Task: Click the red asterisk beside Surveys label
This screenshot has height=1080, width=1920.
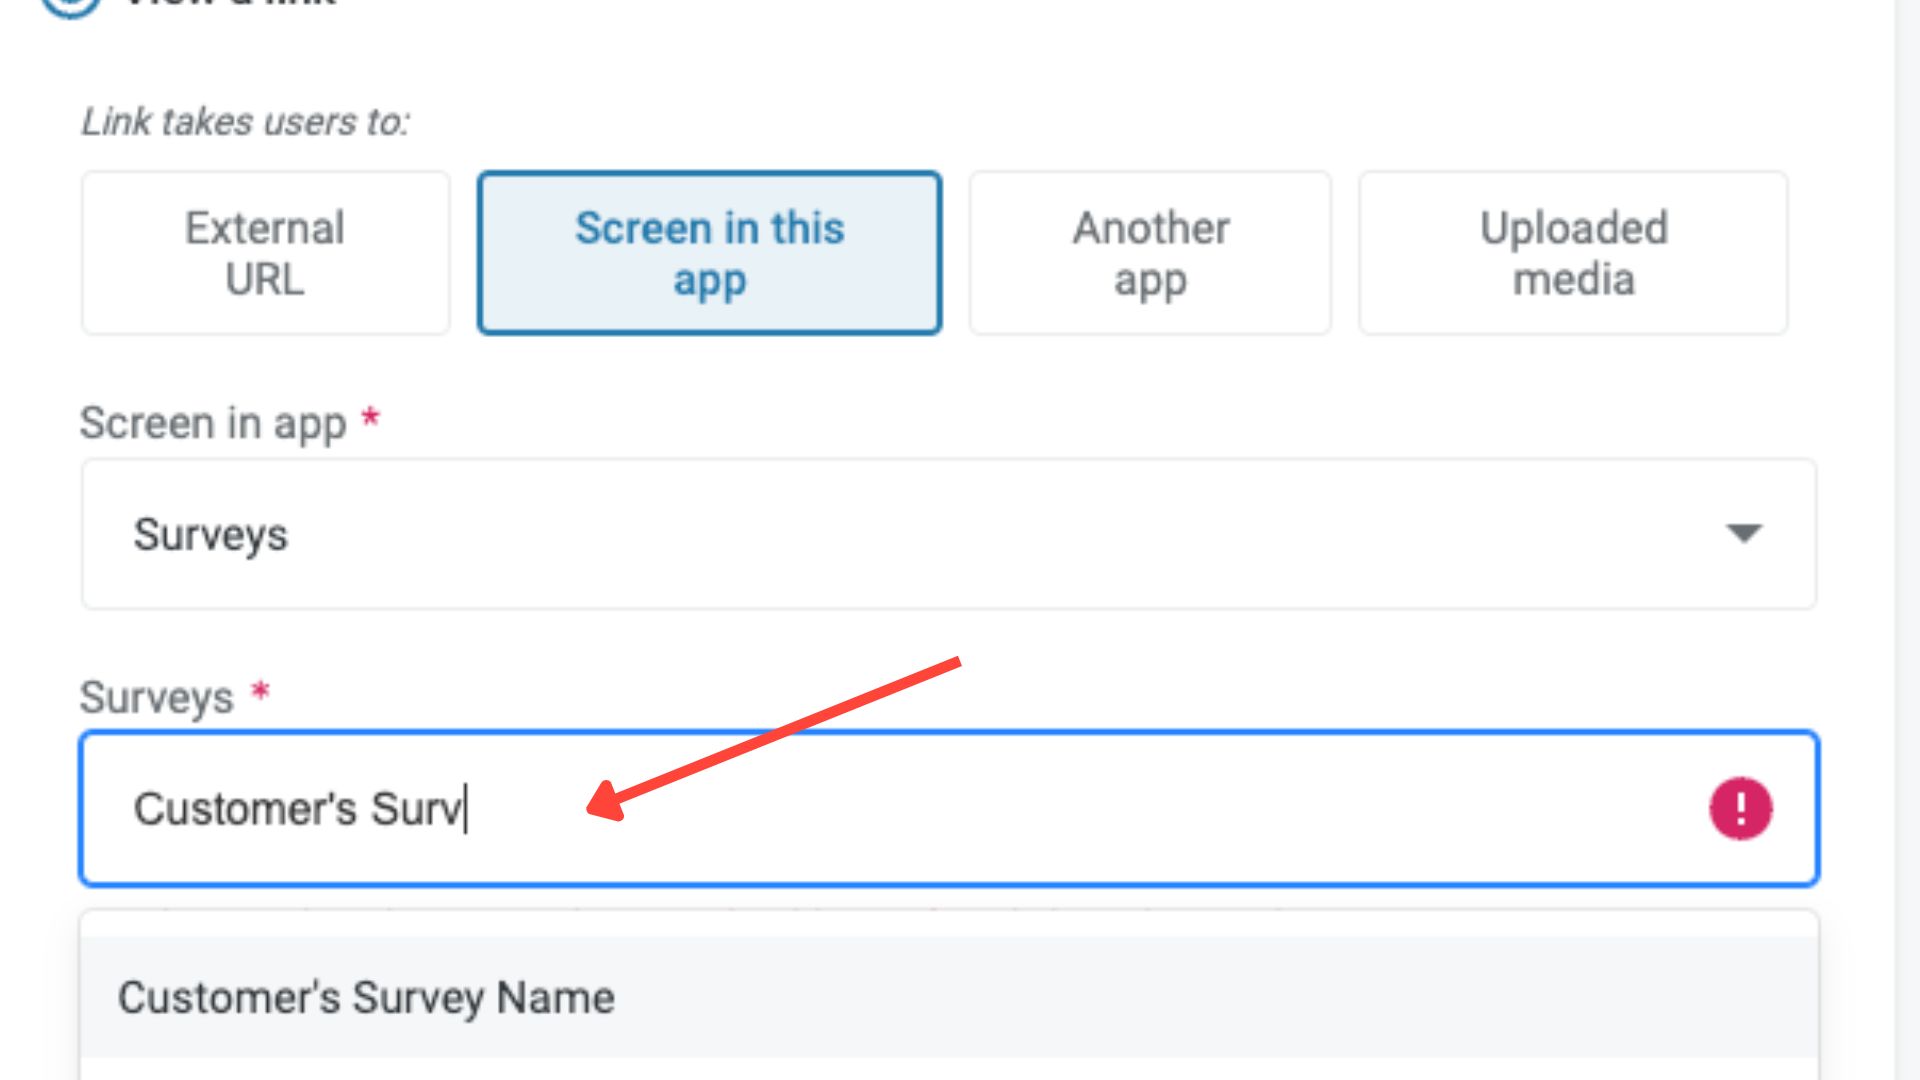Action: click(x=260, y=691)
